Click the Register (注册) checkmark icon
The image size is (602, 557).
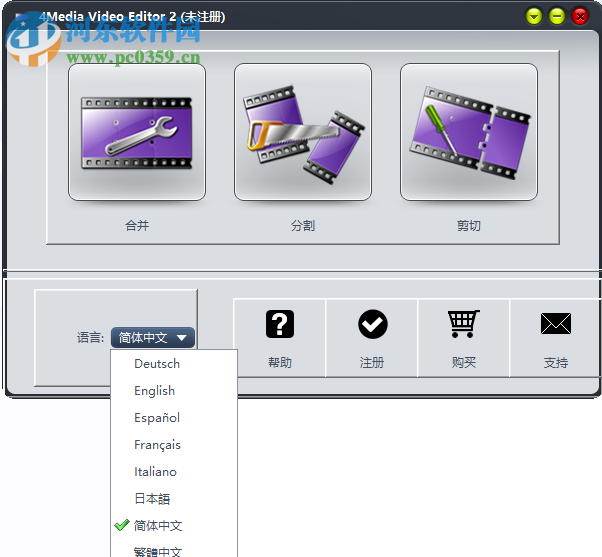click(372, 324)
